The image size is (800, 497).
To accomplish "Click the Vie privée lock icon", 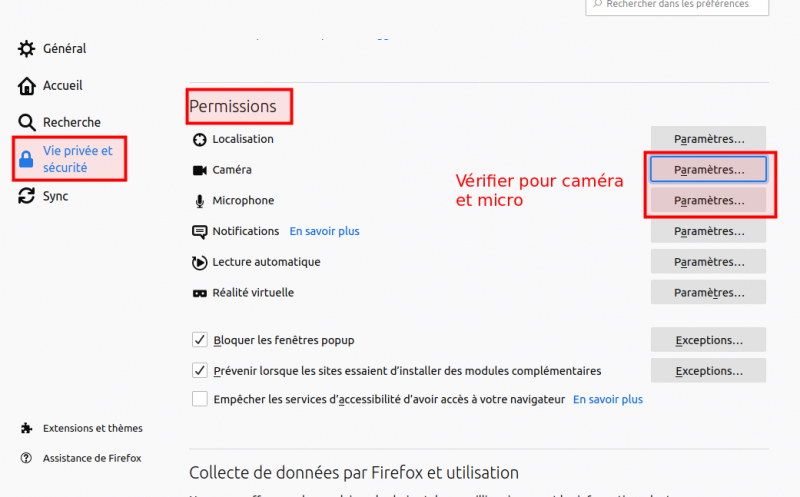I will (x=27, y=159).
